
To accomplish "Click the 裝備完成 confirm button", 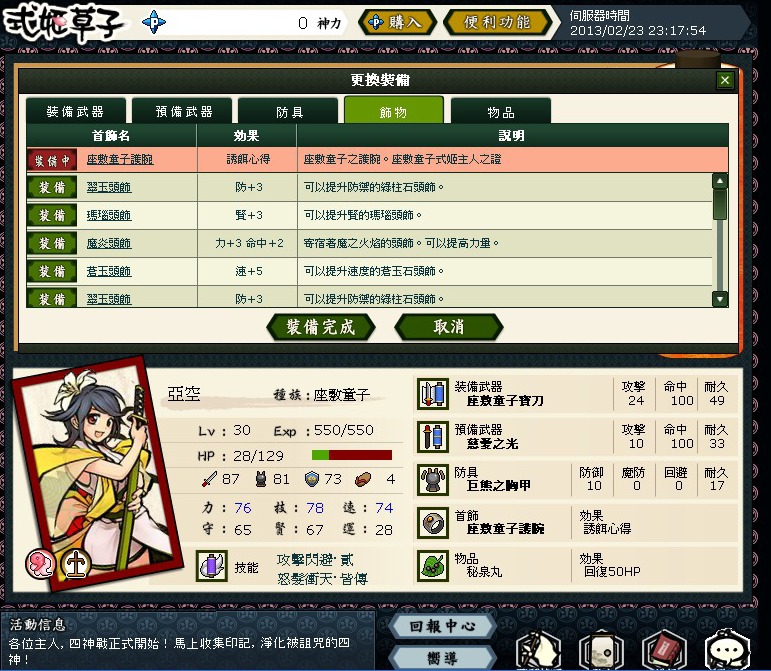I will coord(321,327).
